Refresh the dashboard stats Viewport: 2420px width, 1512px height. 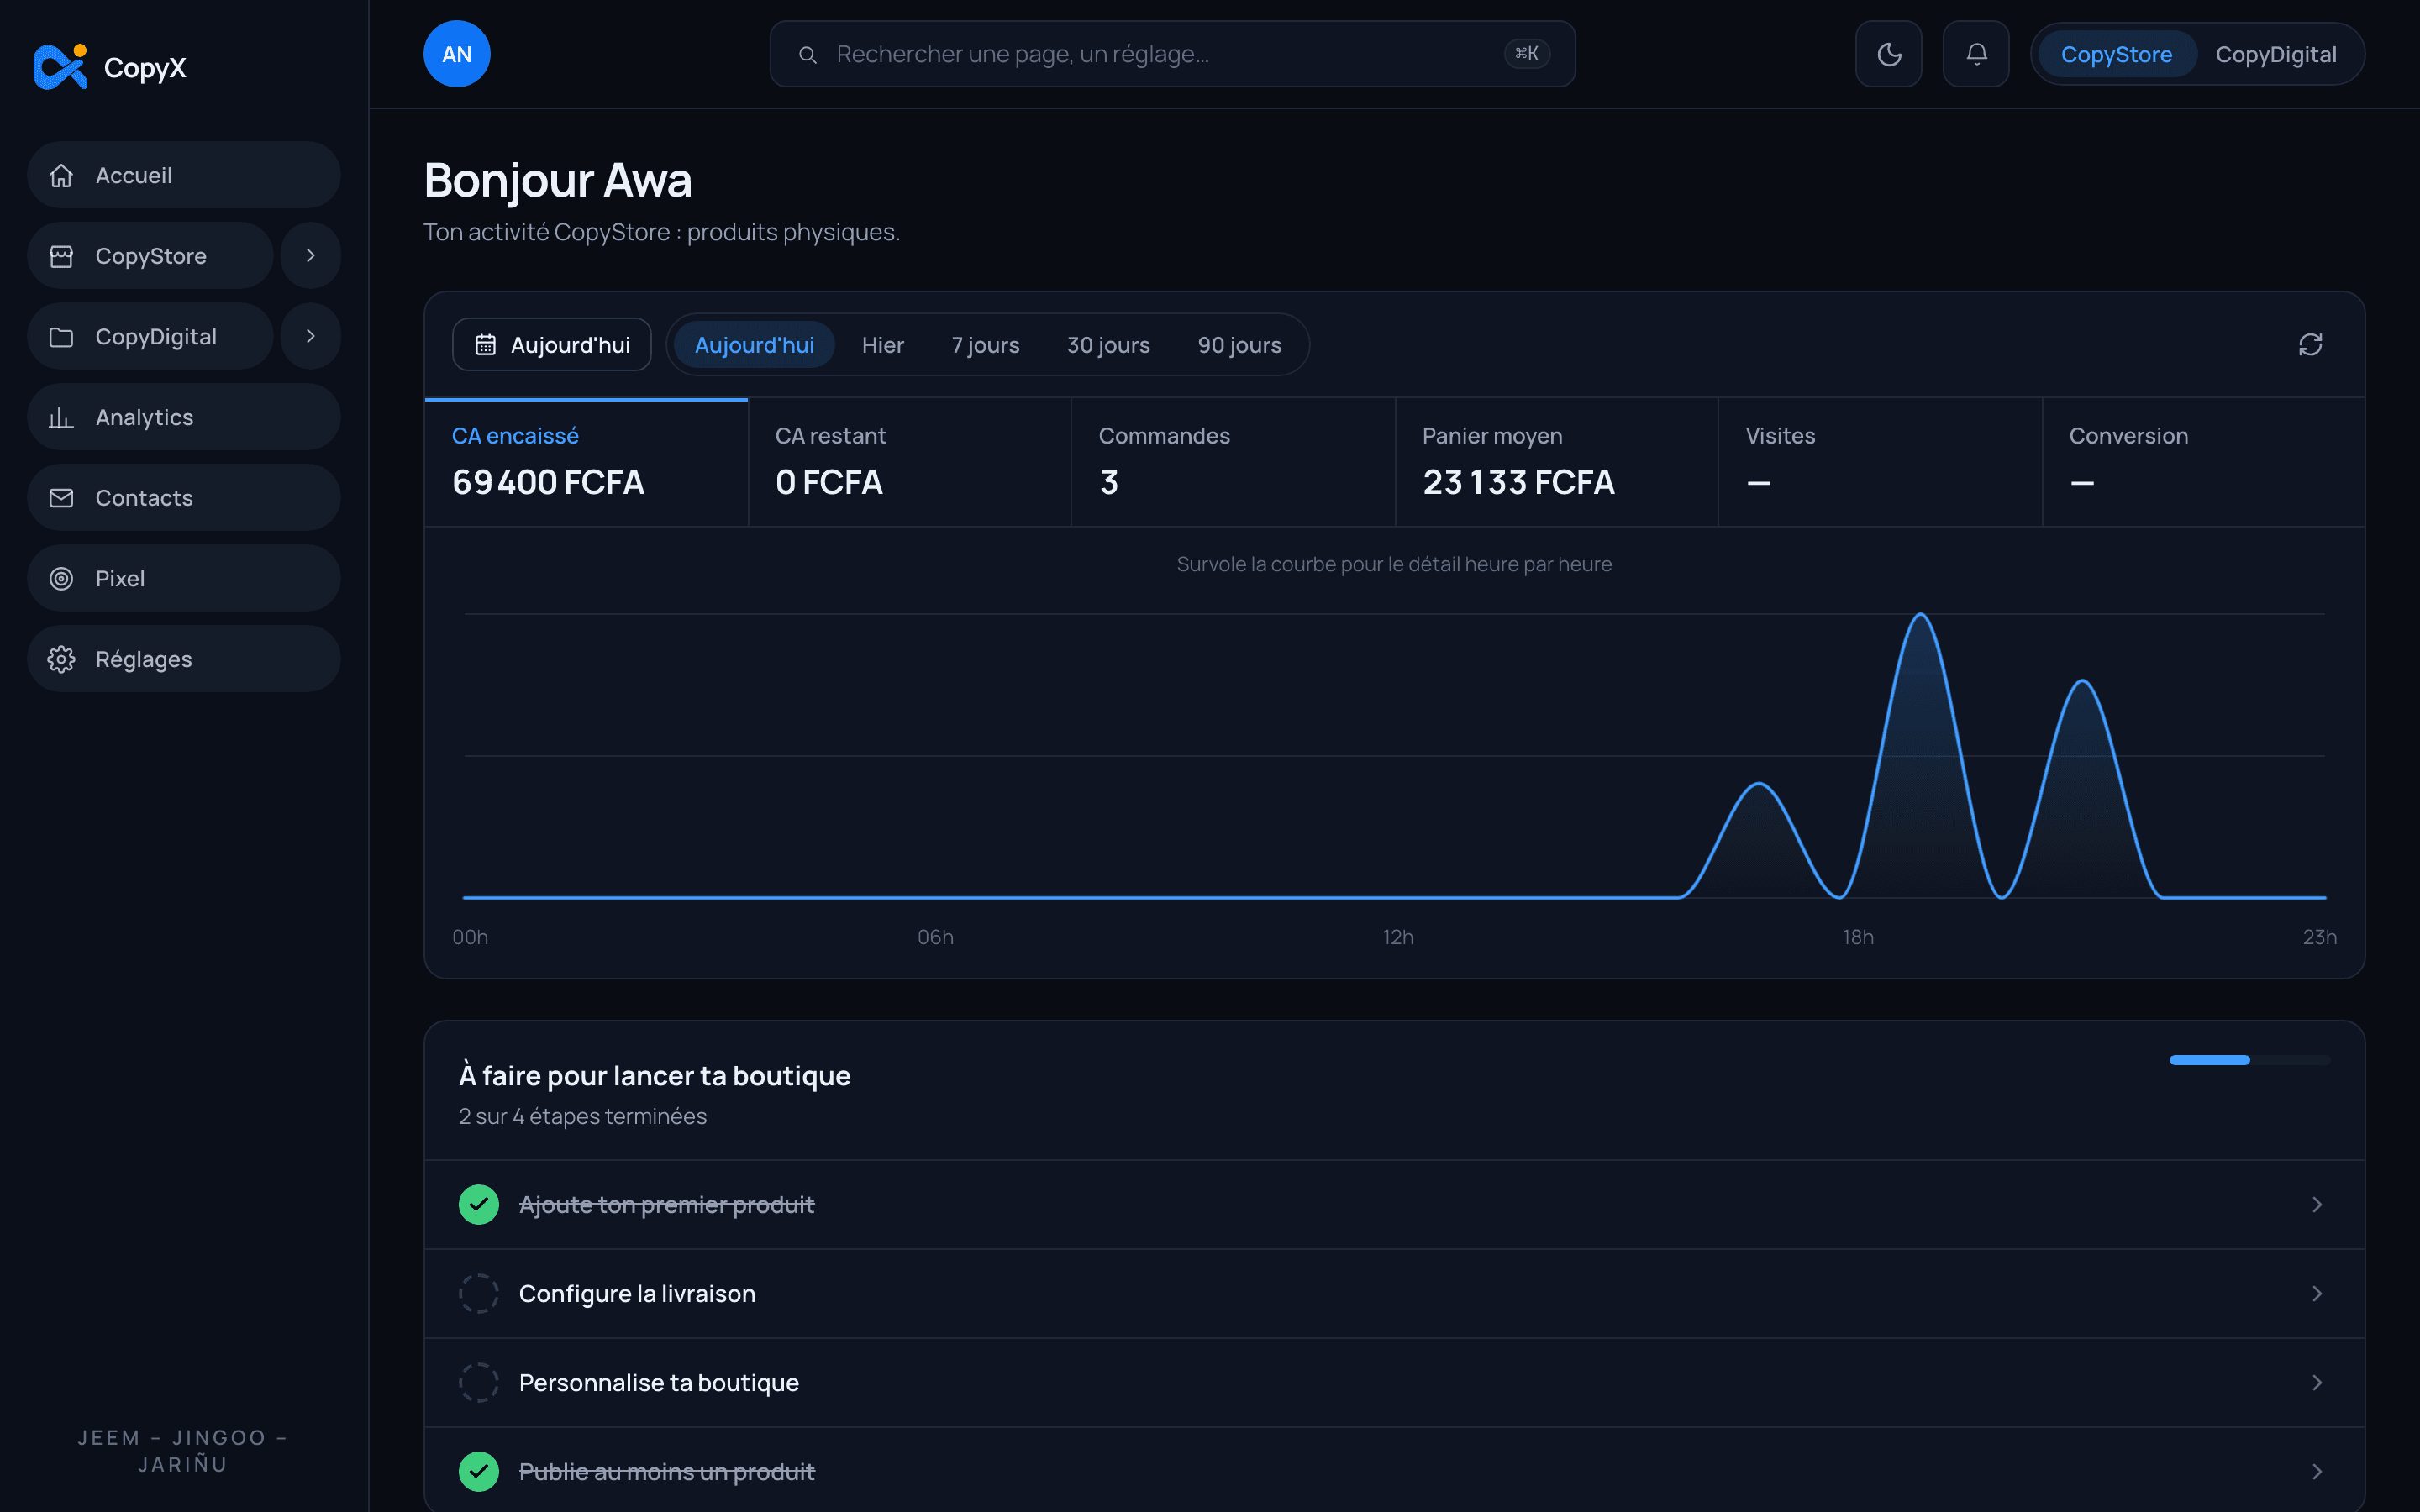(x=2310, y=345)
